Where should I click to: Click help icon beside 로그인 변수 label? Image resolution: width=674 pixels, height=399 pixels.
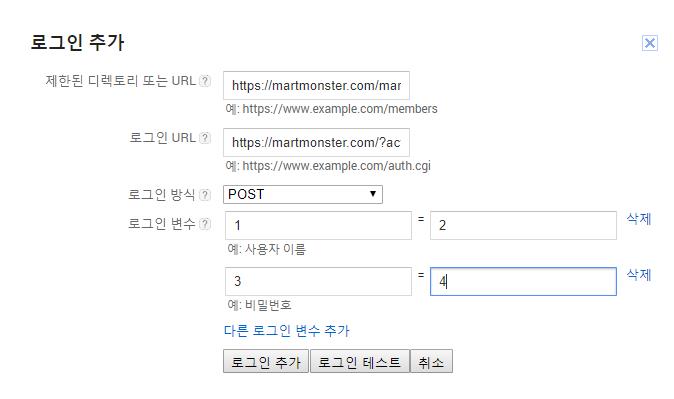(205, 224)
